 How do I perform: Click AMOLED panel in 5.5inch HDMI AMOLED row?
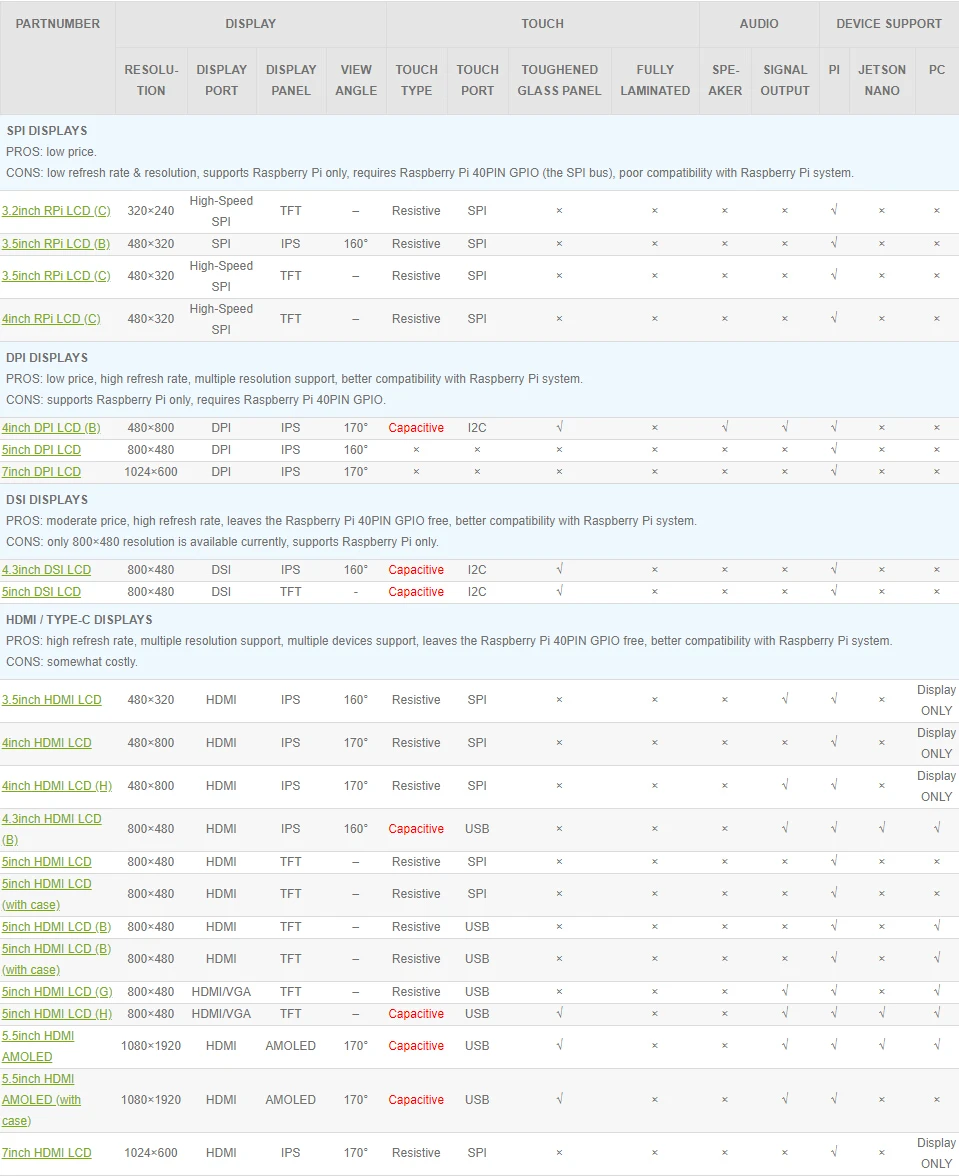click(291, 1046)
